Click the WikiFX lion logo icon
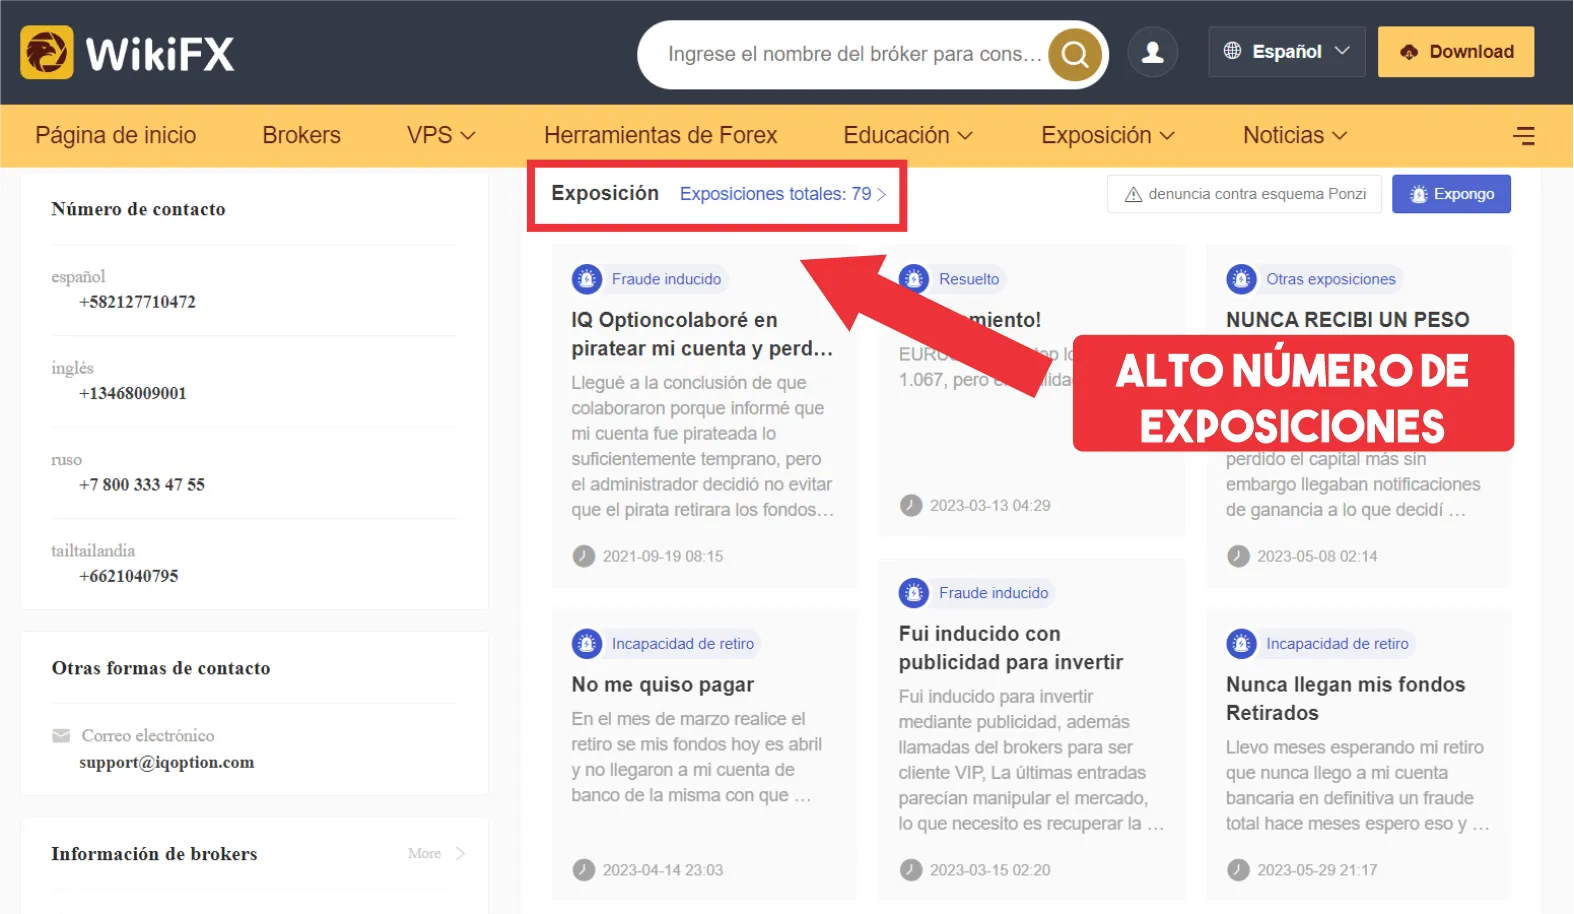This screenshot has height=914, width=1574. pos(46,52)
